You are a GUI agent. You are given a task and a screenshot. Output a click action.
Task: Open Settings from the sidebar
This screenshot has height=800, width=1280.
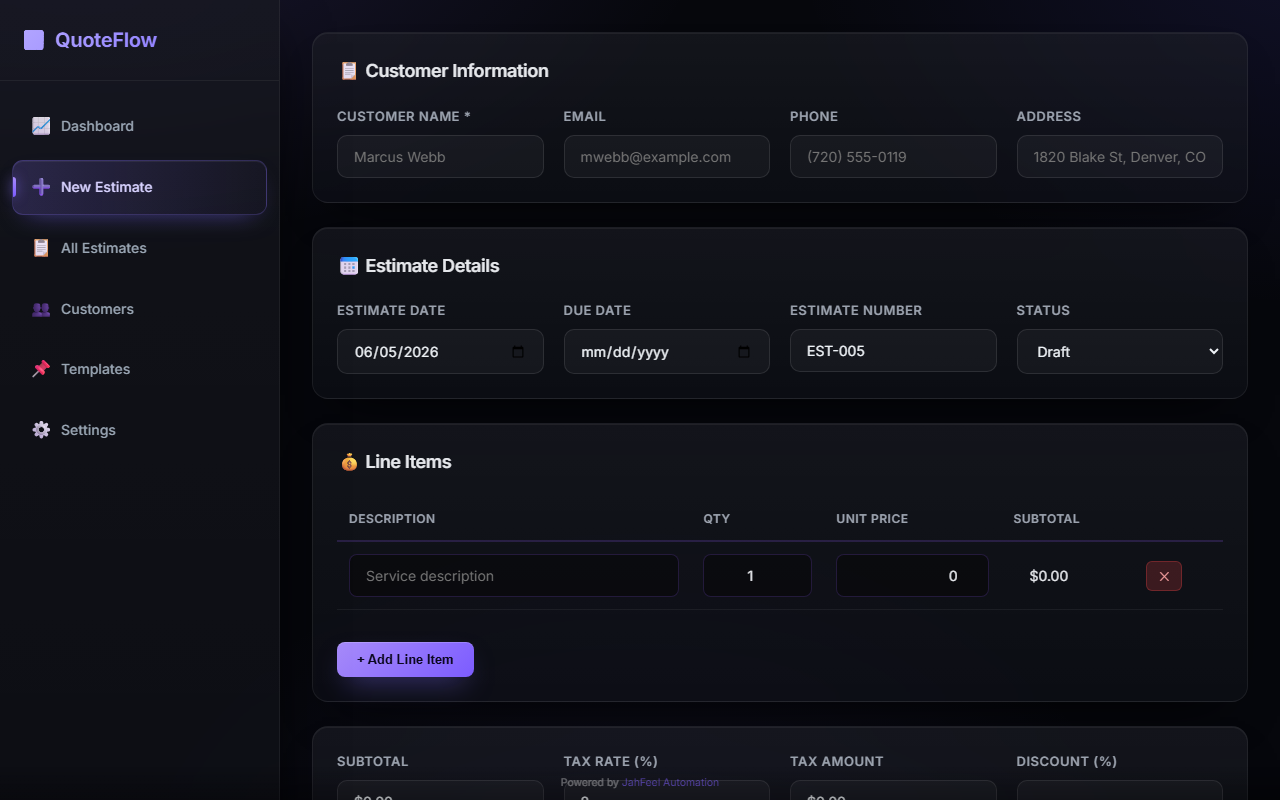[x=140, y=430]
